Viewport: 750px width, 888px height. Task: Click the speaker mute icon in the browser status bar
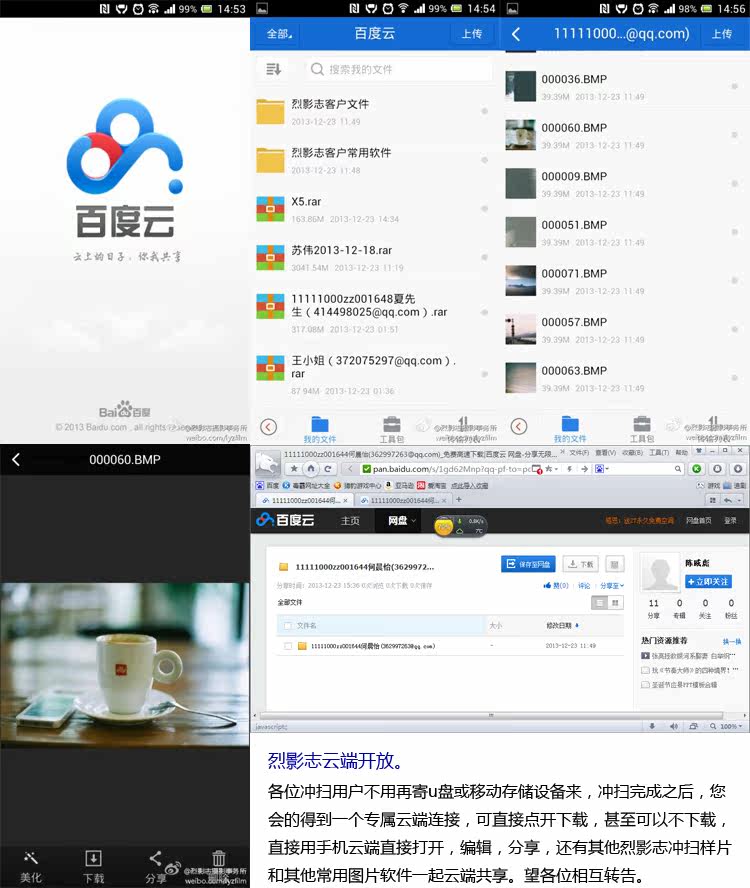(x=674, y=726)
